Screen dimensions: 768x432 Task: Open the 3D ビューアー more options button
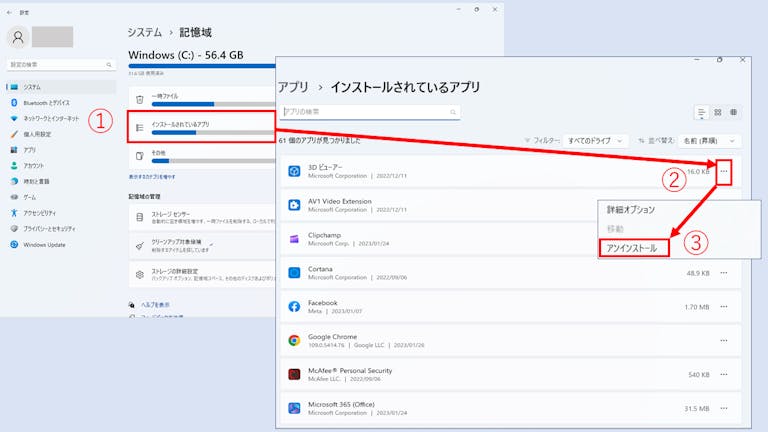point(723,171)
